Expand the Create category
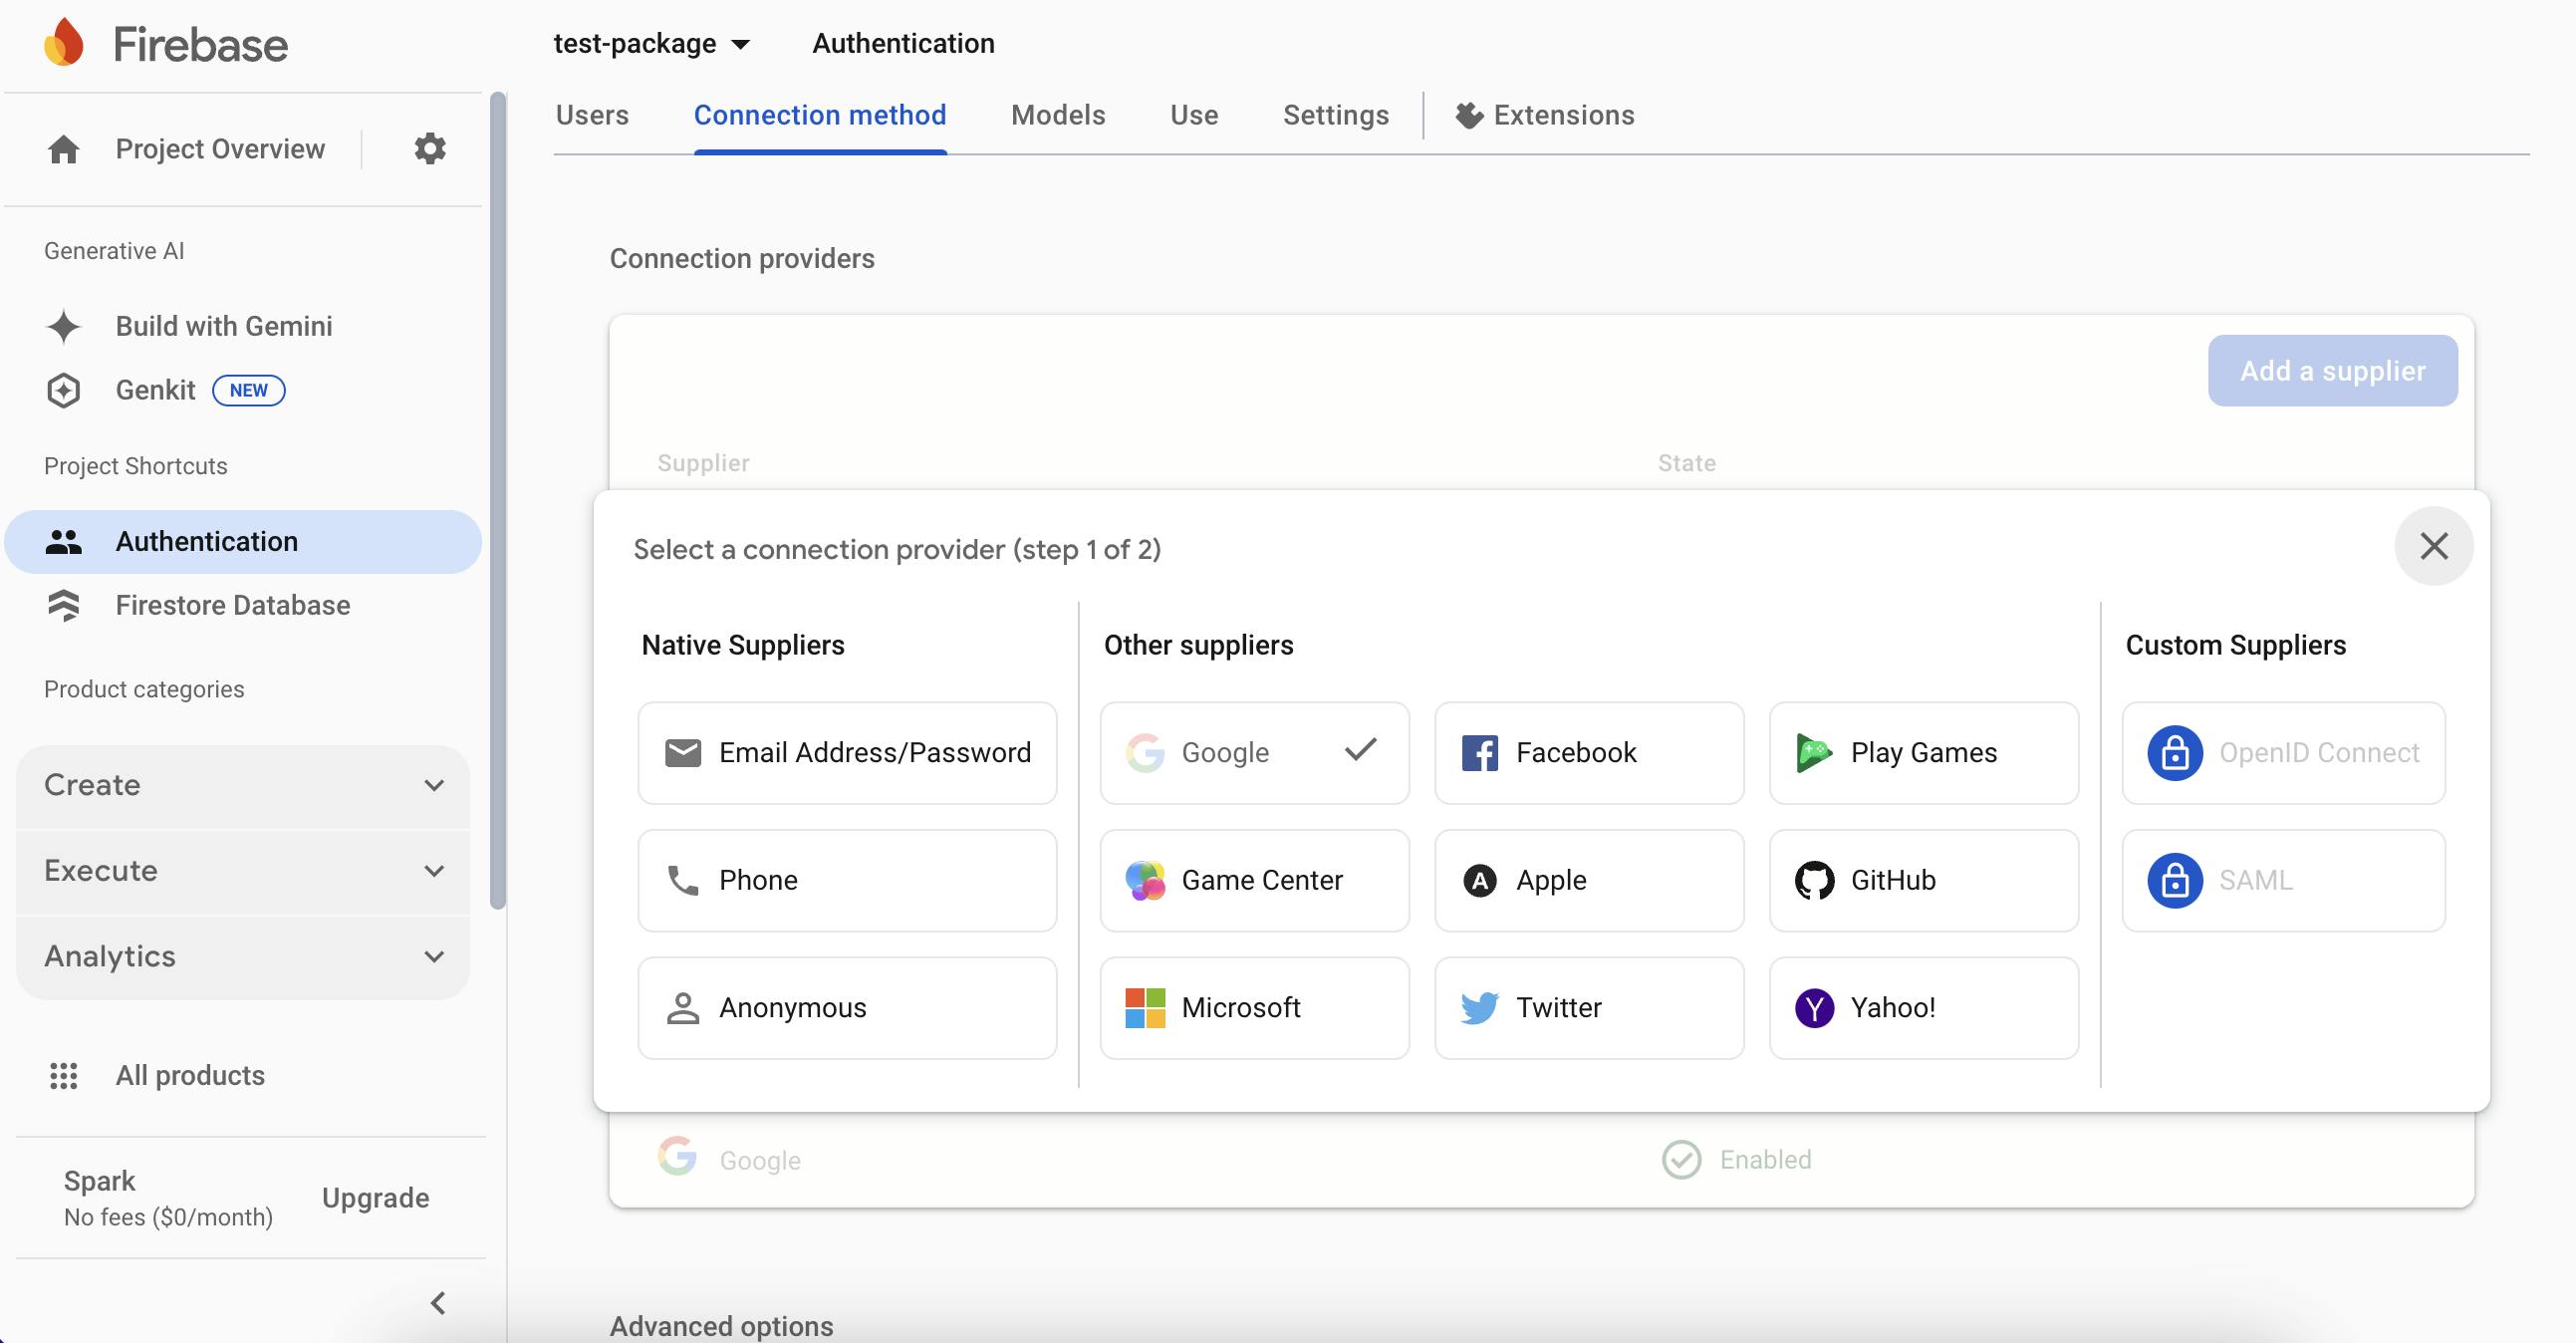This screenshot has width=2576, height=1343. [243, 785]
